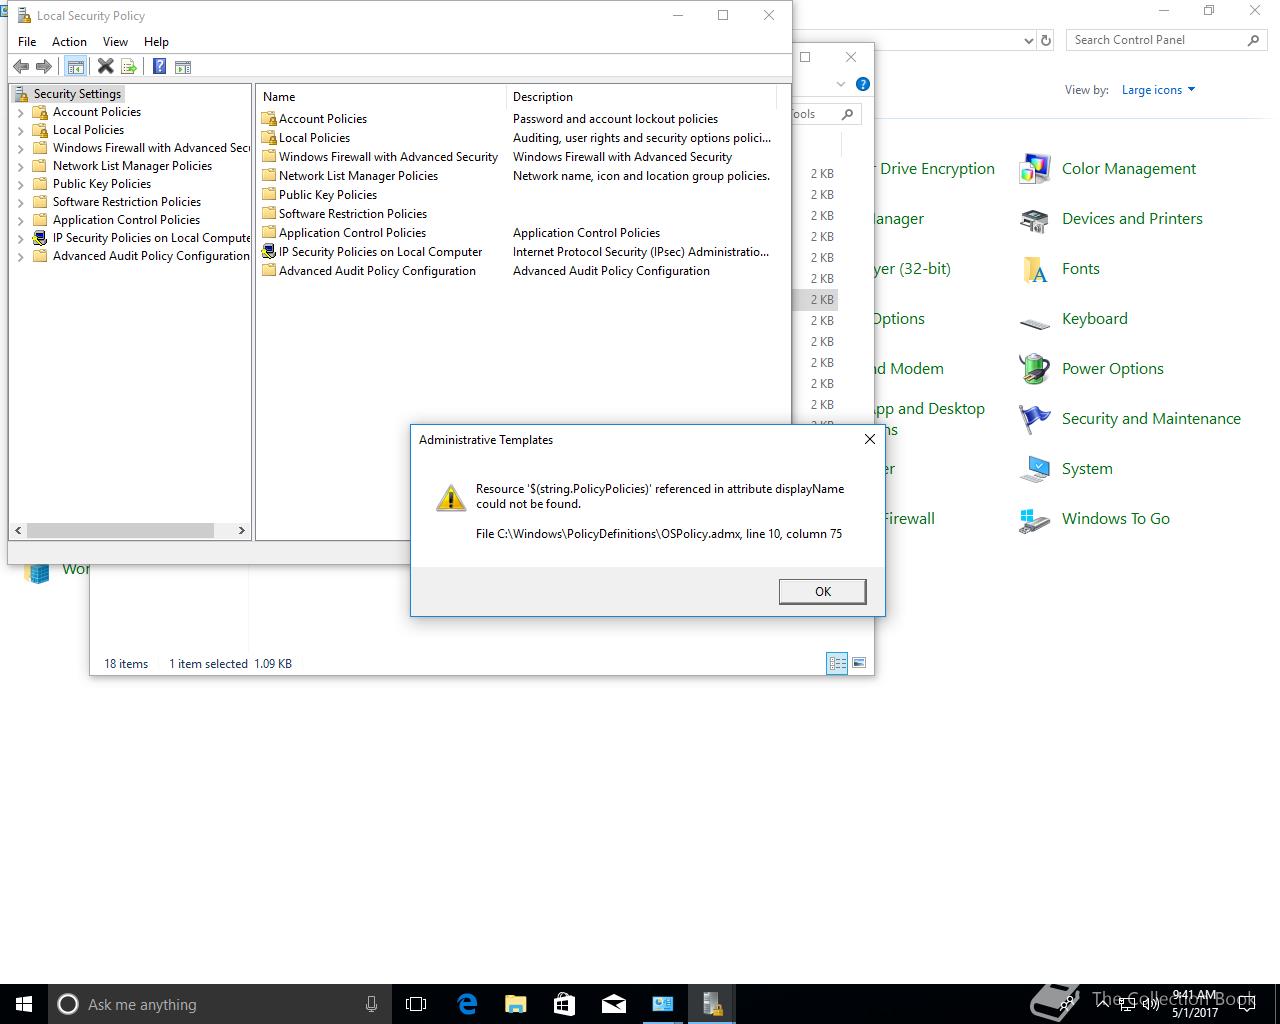1280x1024 pixels.
Task: Click the Search Control Panel box
Action: (x=1155, y=40)
